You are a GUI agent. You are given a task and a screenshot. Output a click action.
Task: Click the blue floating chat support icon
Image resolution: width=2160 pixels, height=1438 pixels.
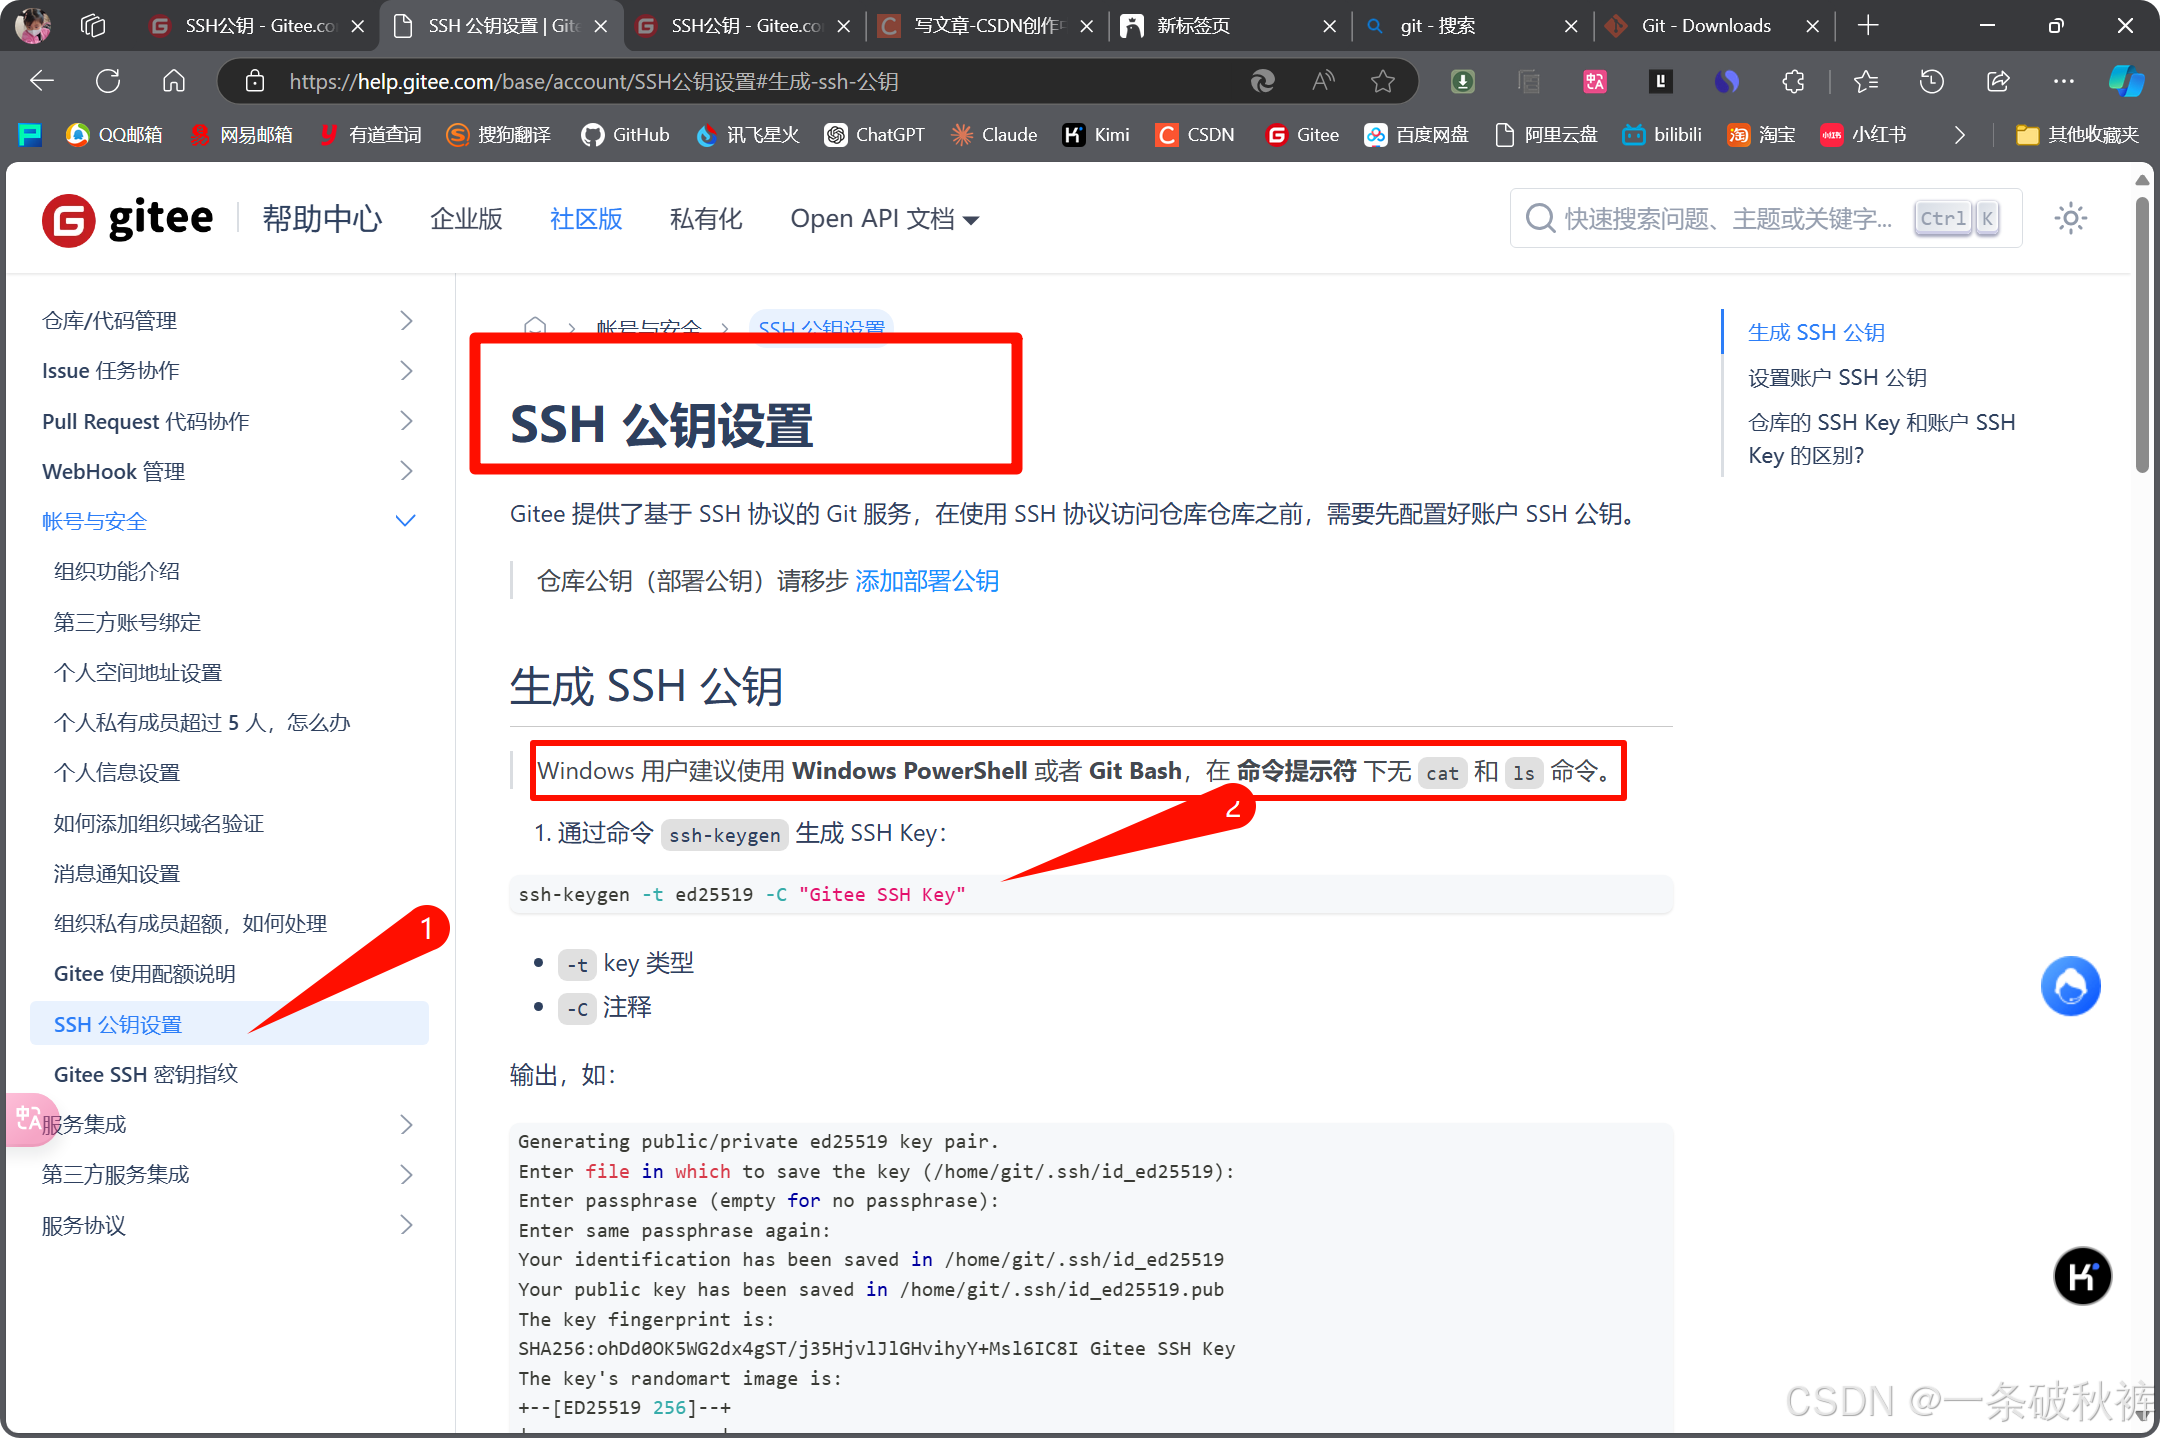(x=2070, y=986)
